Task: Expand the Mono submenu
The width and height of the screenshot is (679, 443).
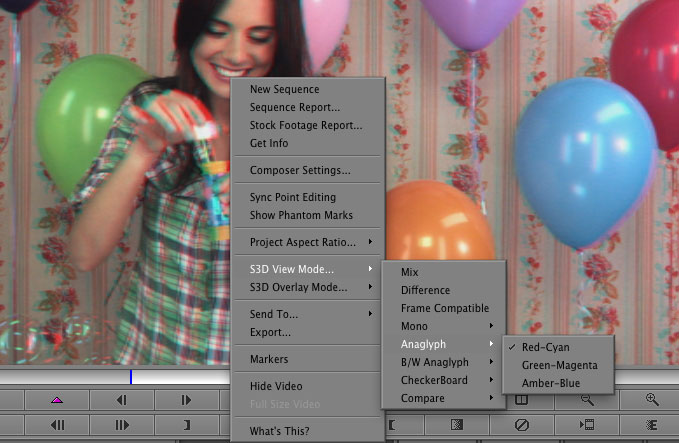Action: coord(447,326)
